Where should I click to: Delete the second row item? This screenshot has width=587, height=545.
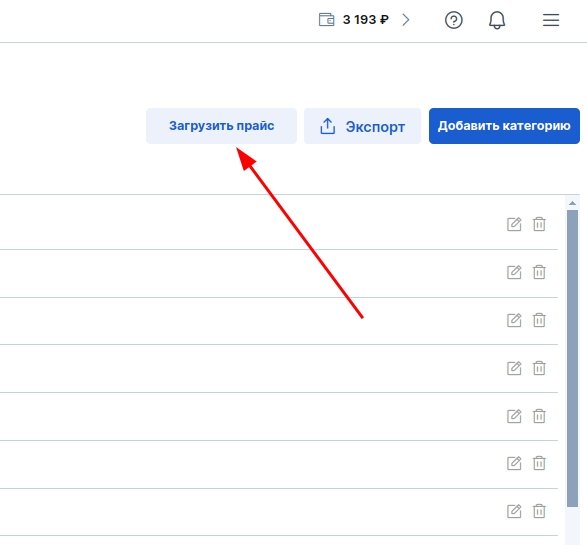[x=539, y=272]
